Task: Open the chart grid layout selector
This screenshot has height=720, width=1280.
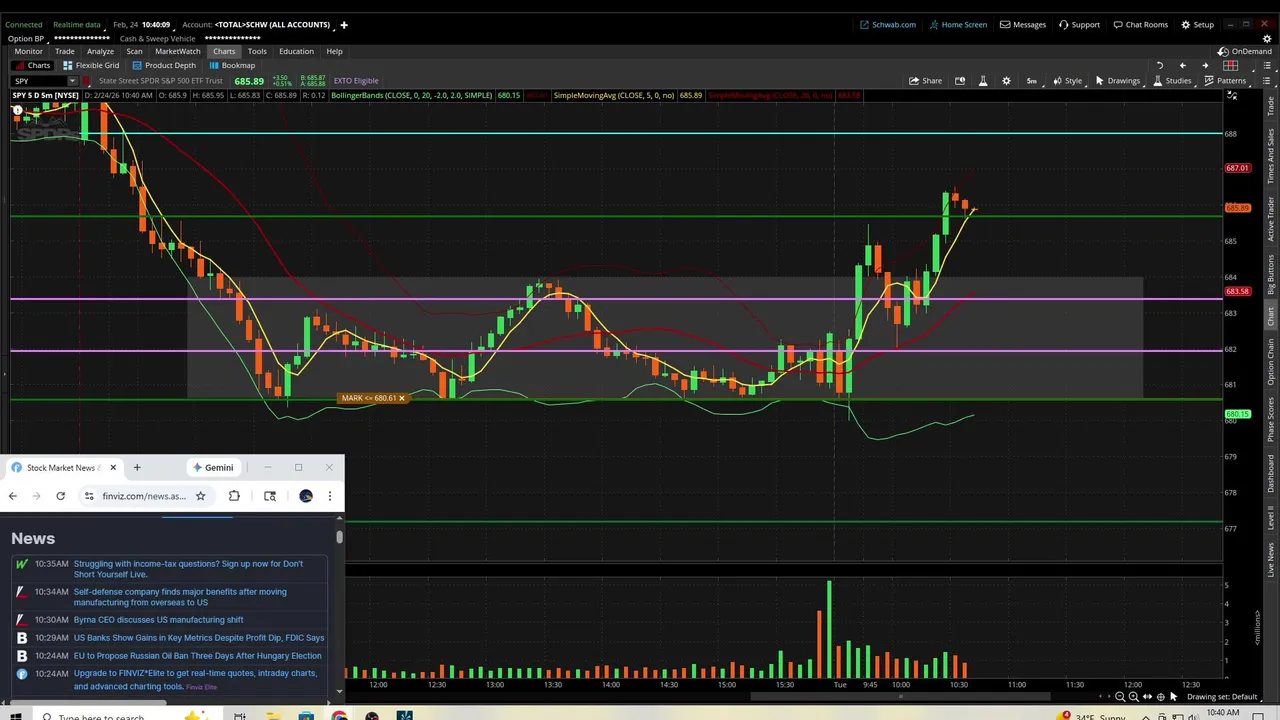Action: click(x=1231, y=65)
